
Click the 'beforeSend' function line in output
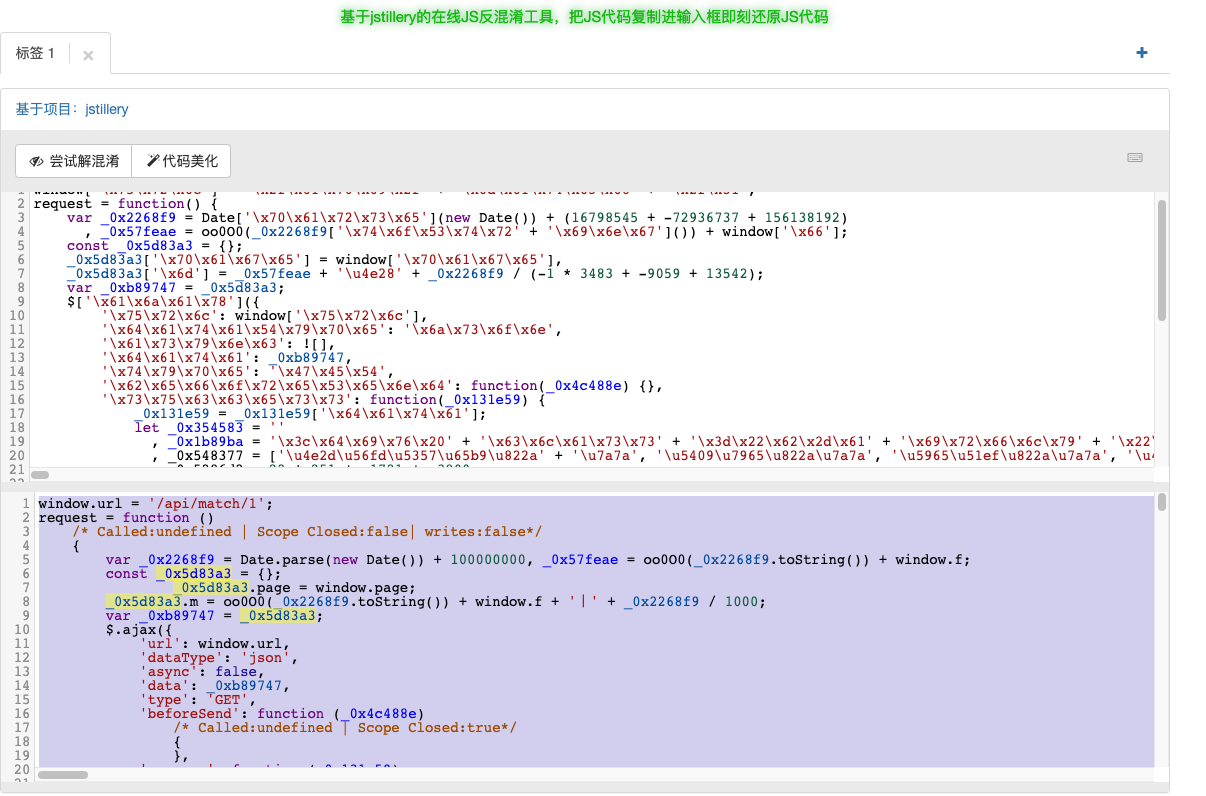[281, 713]
